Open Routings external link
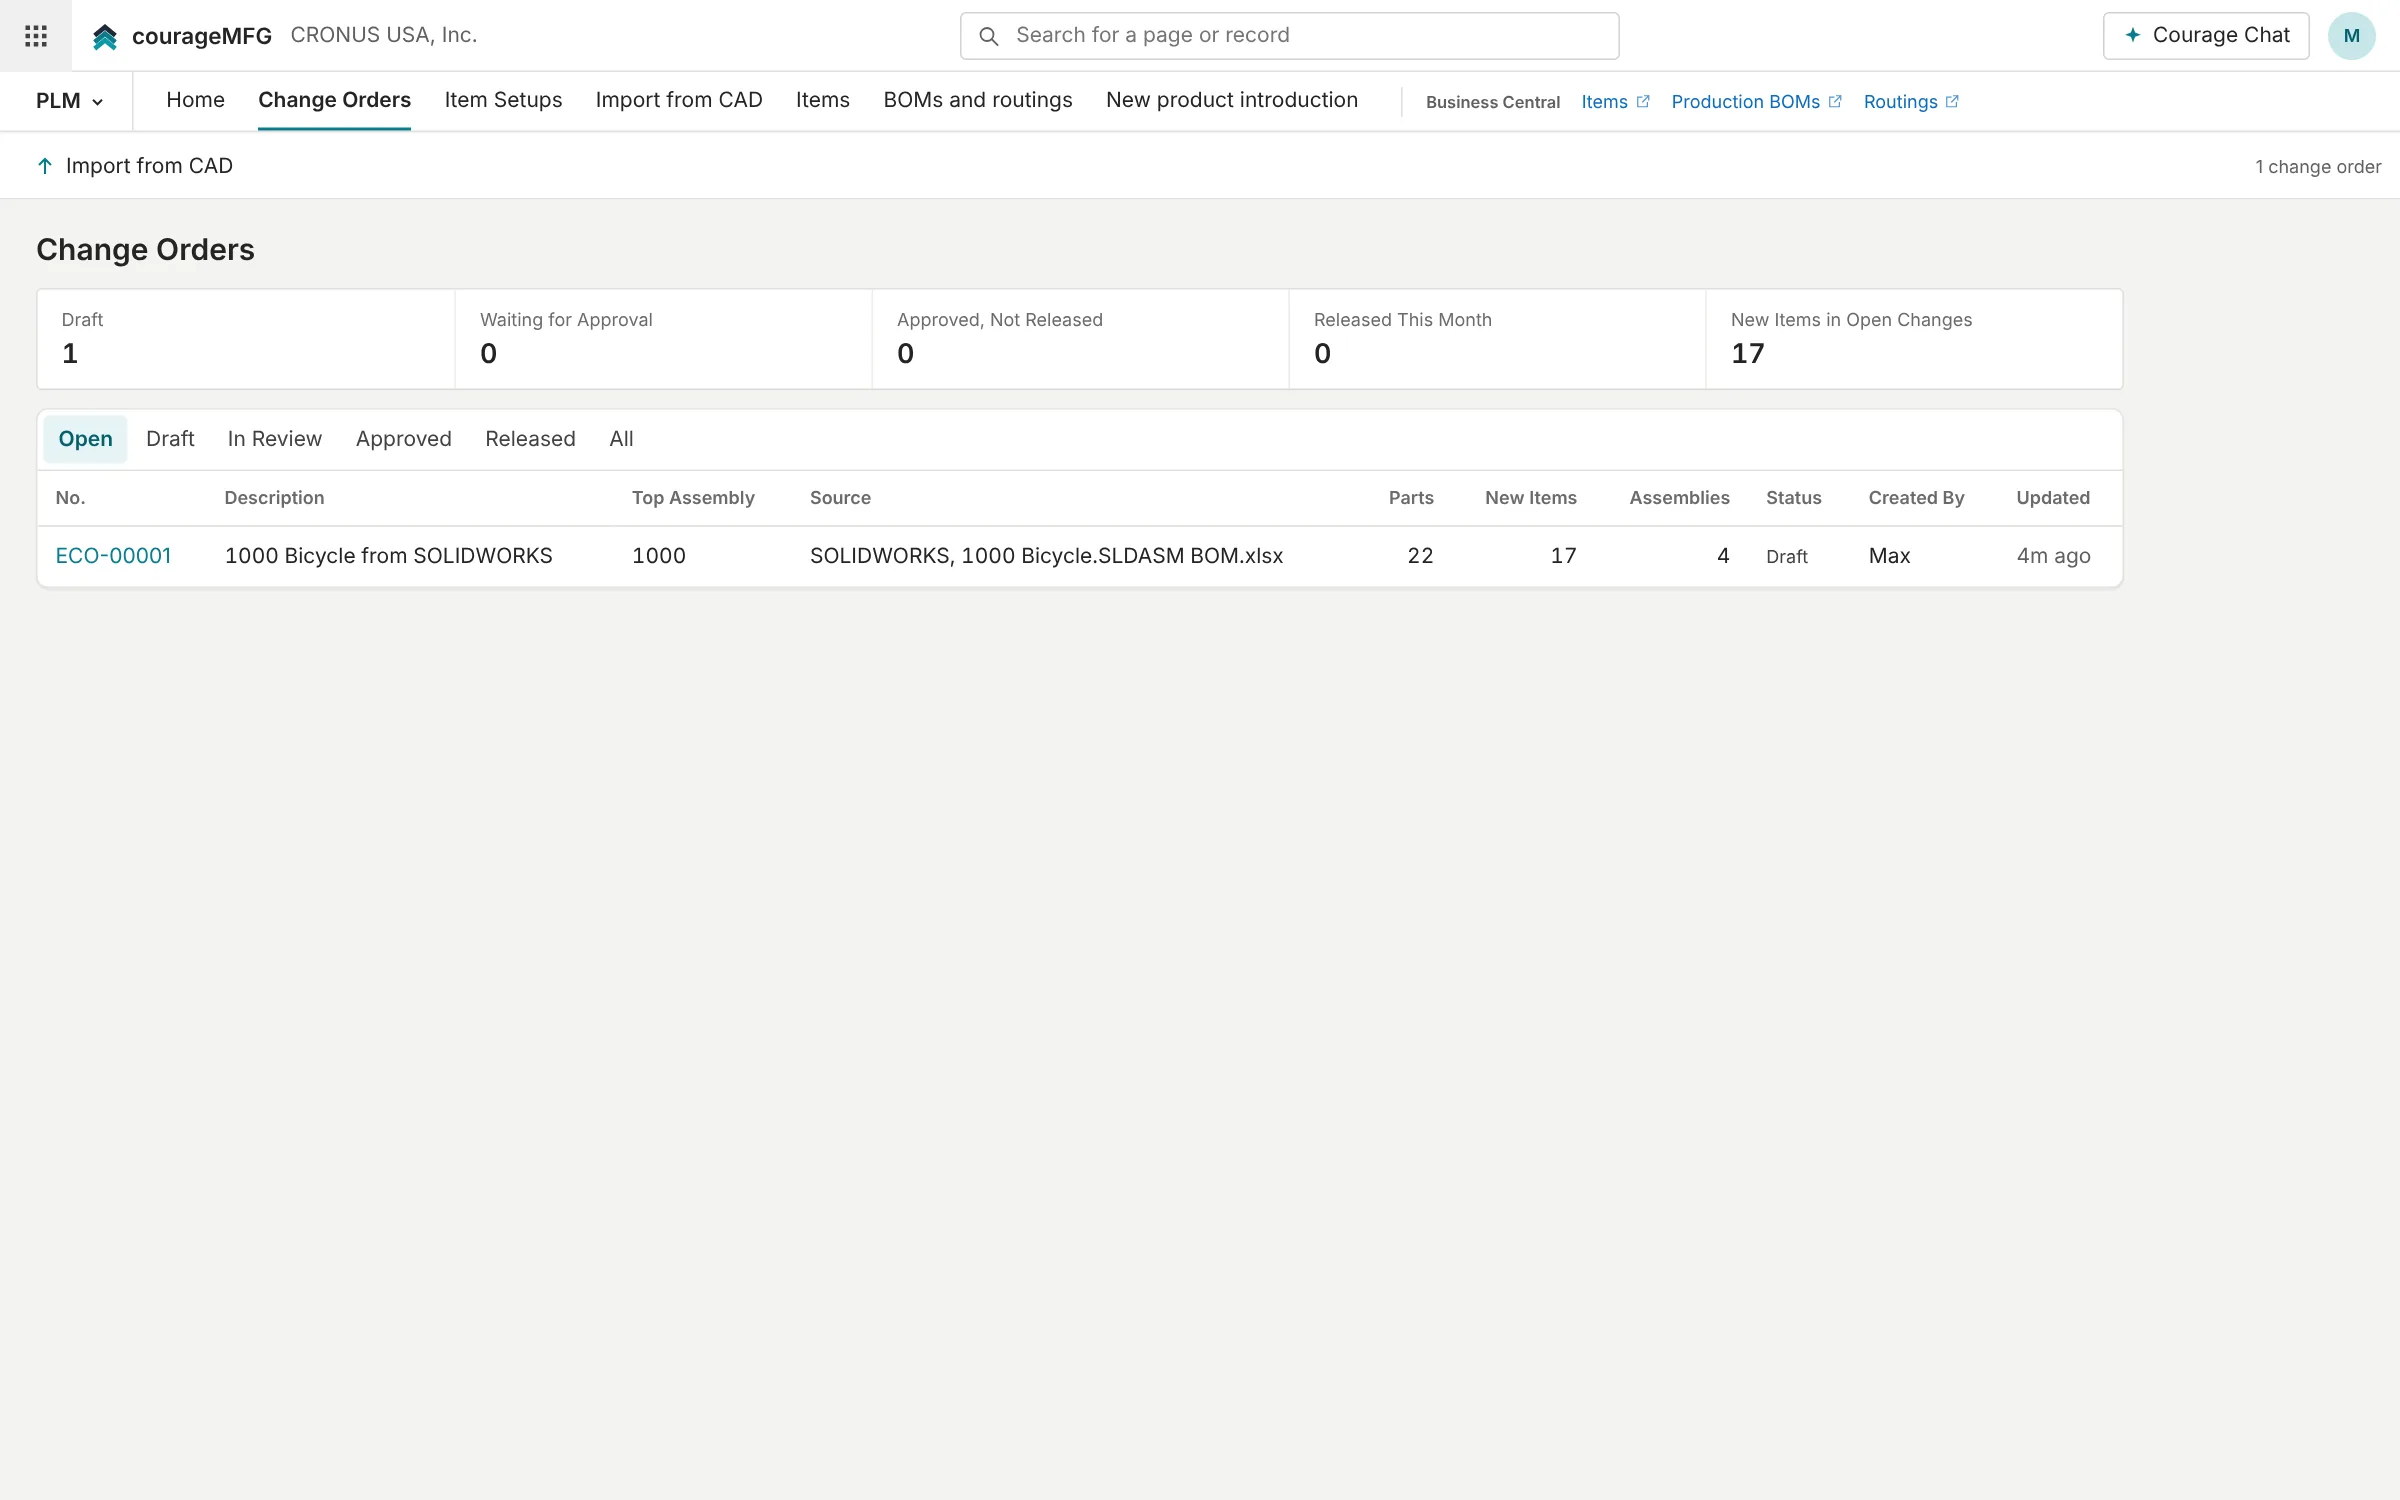The height and width of the screenshot is (1500, 2400). [1911, 102]
